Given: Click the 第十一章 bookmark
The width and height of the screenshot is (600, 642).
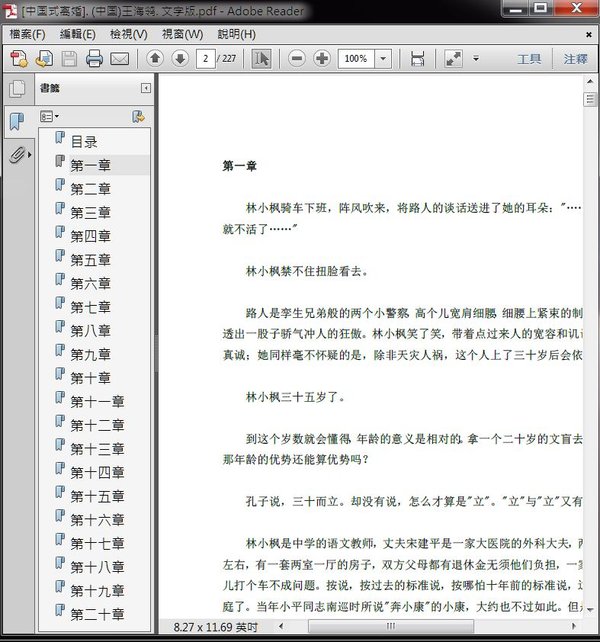Looking at the screenshot, I should [x=97, y=402].
